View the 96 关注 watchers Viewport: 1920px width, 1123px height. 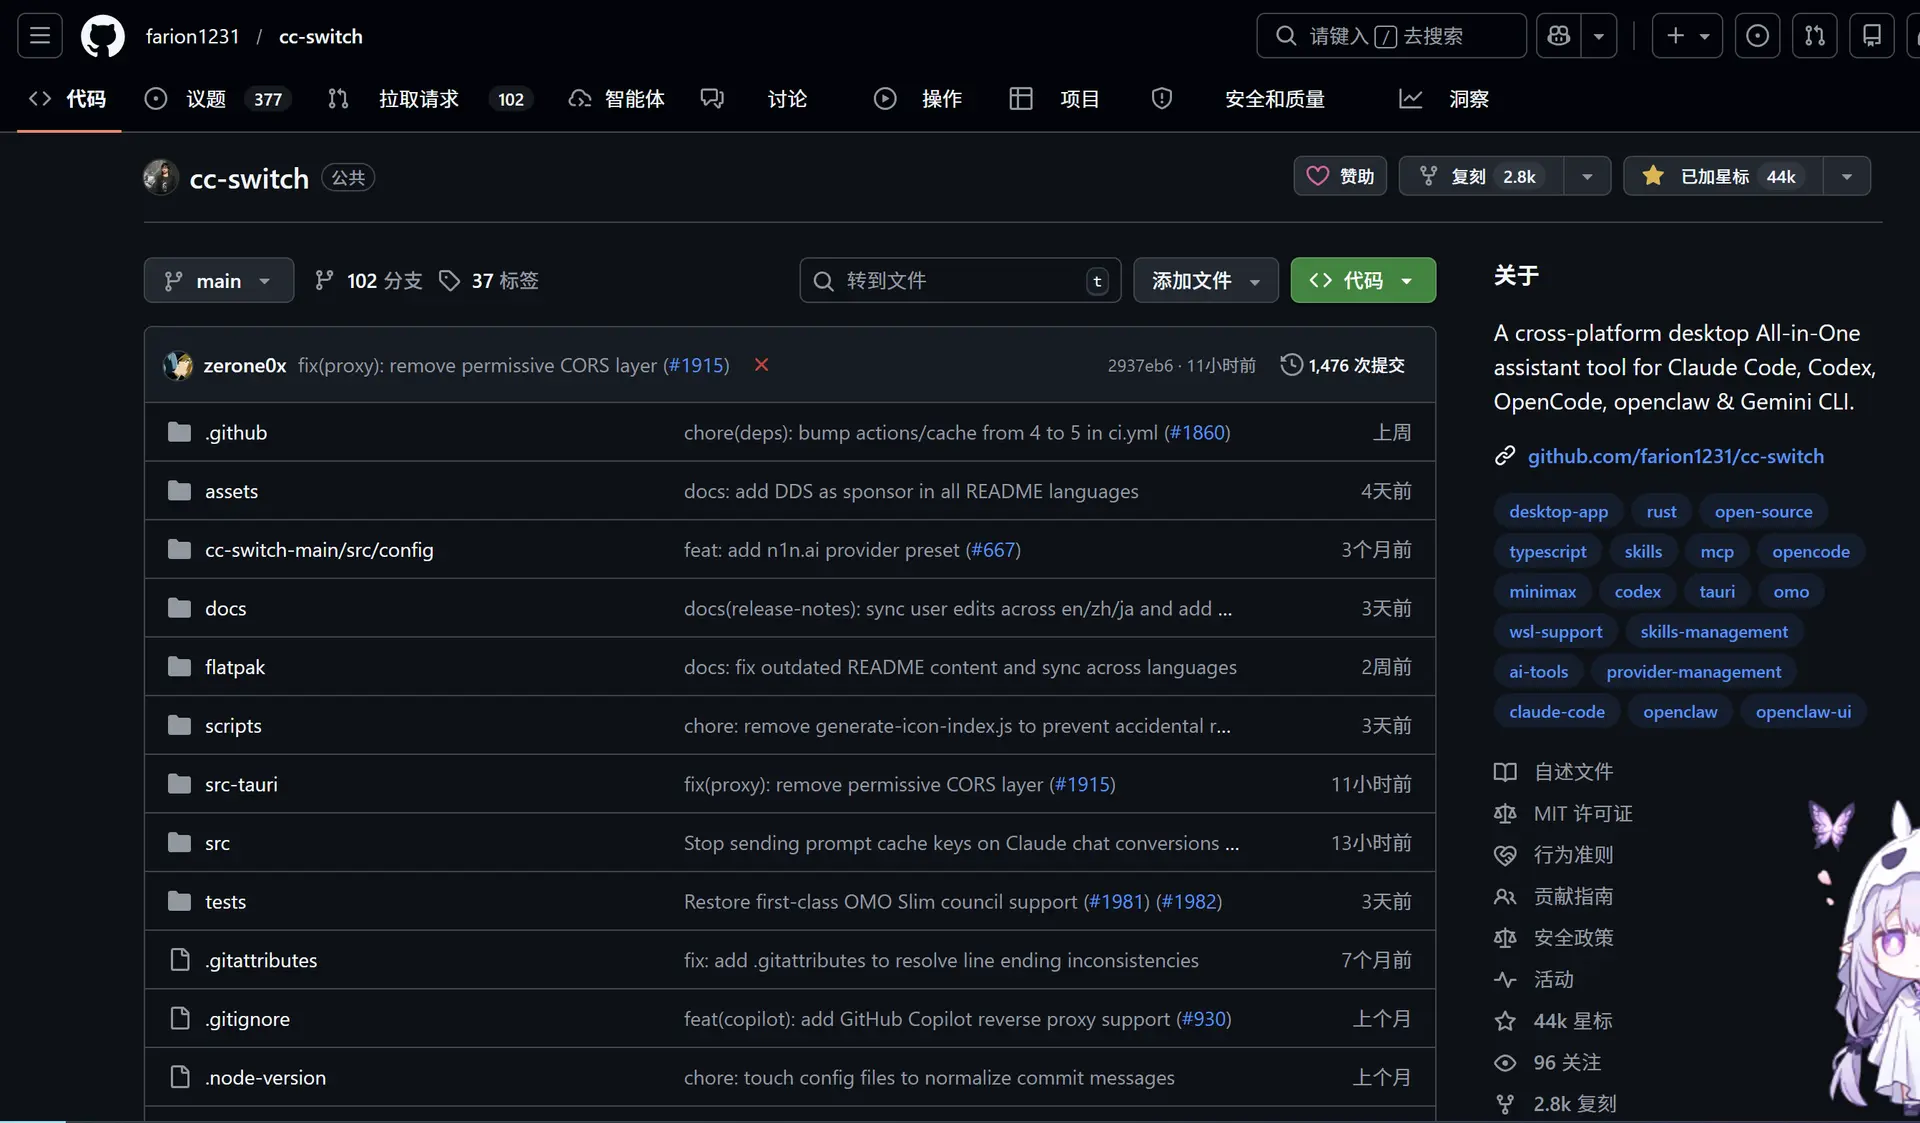pyautogui.click(x=1548, y=1063)
